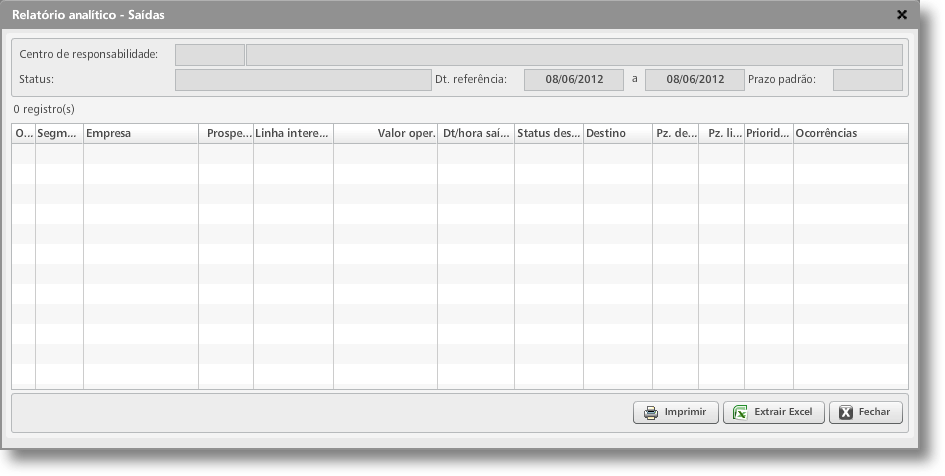This screenshot has height=476, width=945.
Task: Sort by the Pz. li... column header
Action: click(722, 133)
